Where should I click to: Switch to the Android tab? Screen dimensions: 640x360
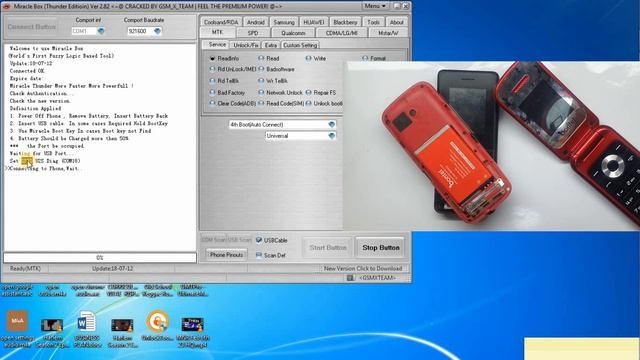coord(256,22)
